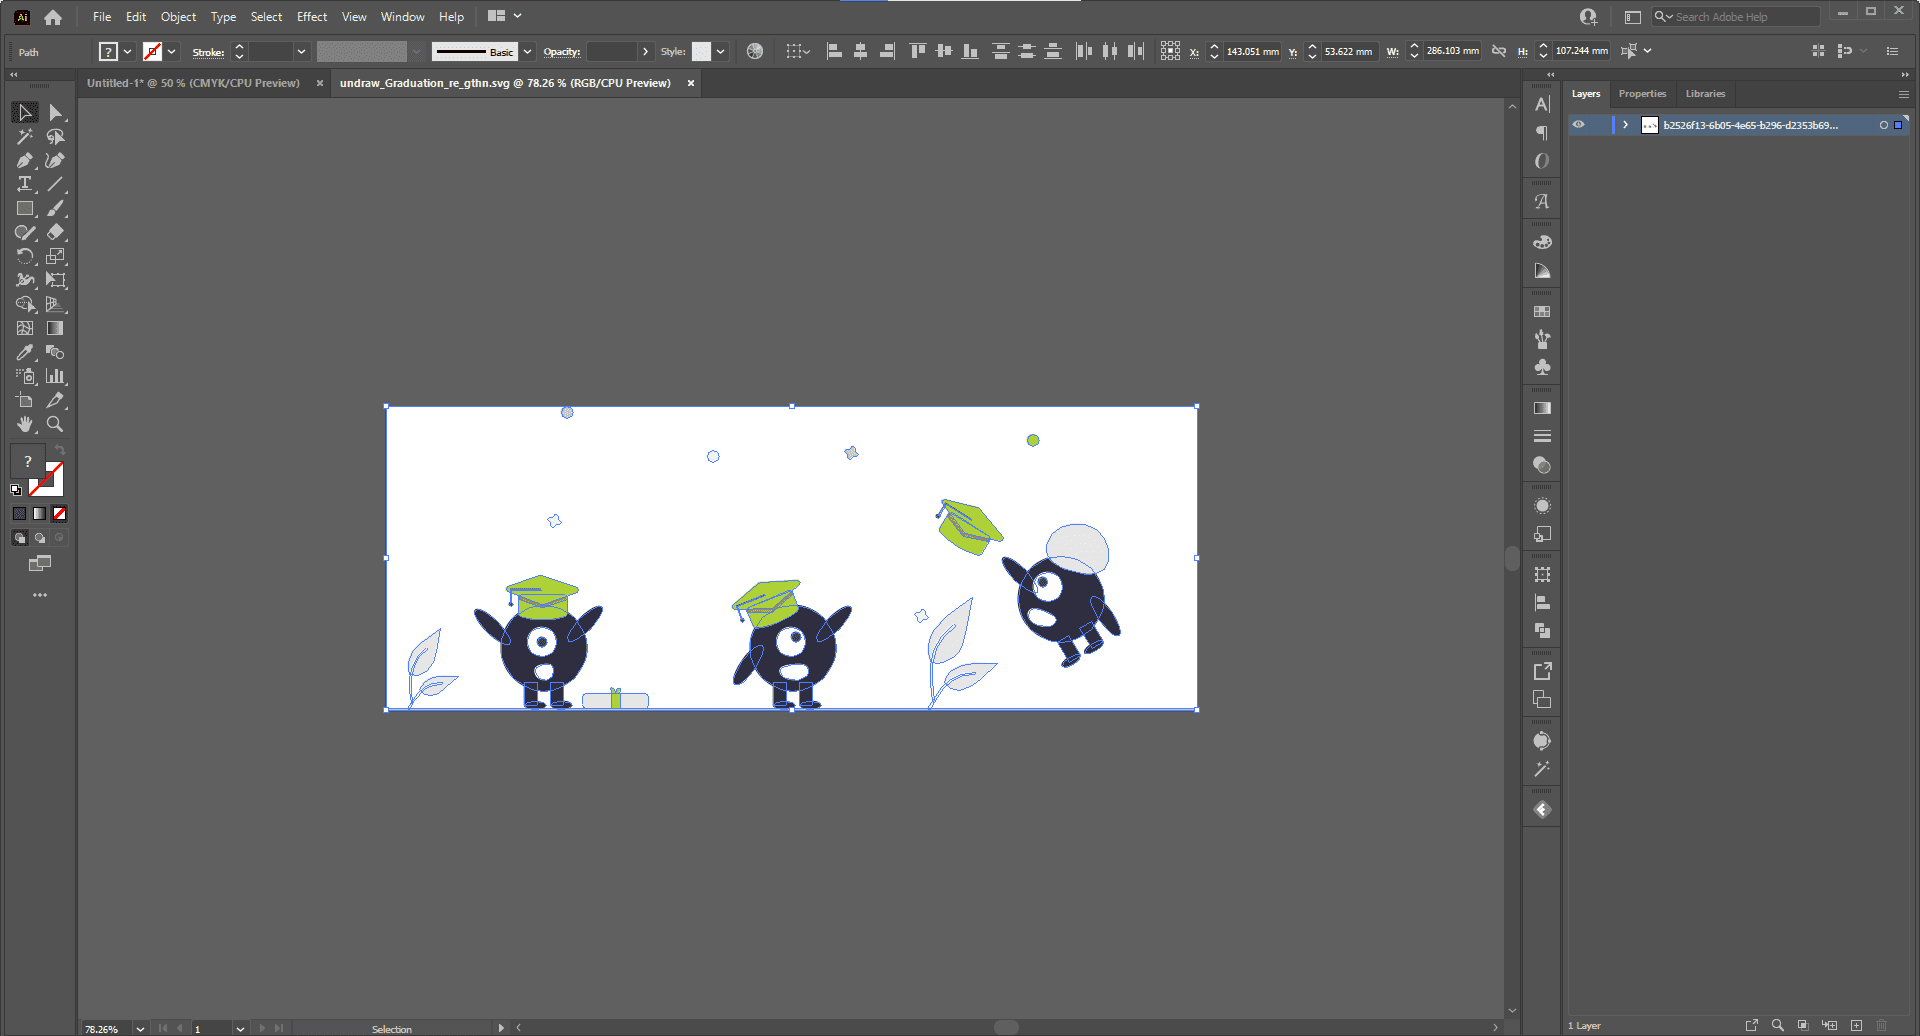Switch to the Untitled-1 document tab
This screenshot has height=1036, width=1920.
pos(193,83)
